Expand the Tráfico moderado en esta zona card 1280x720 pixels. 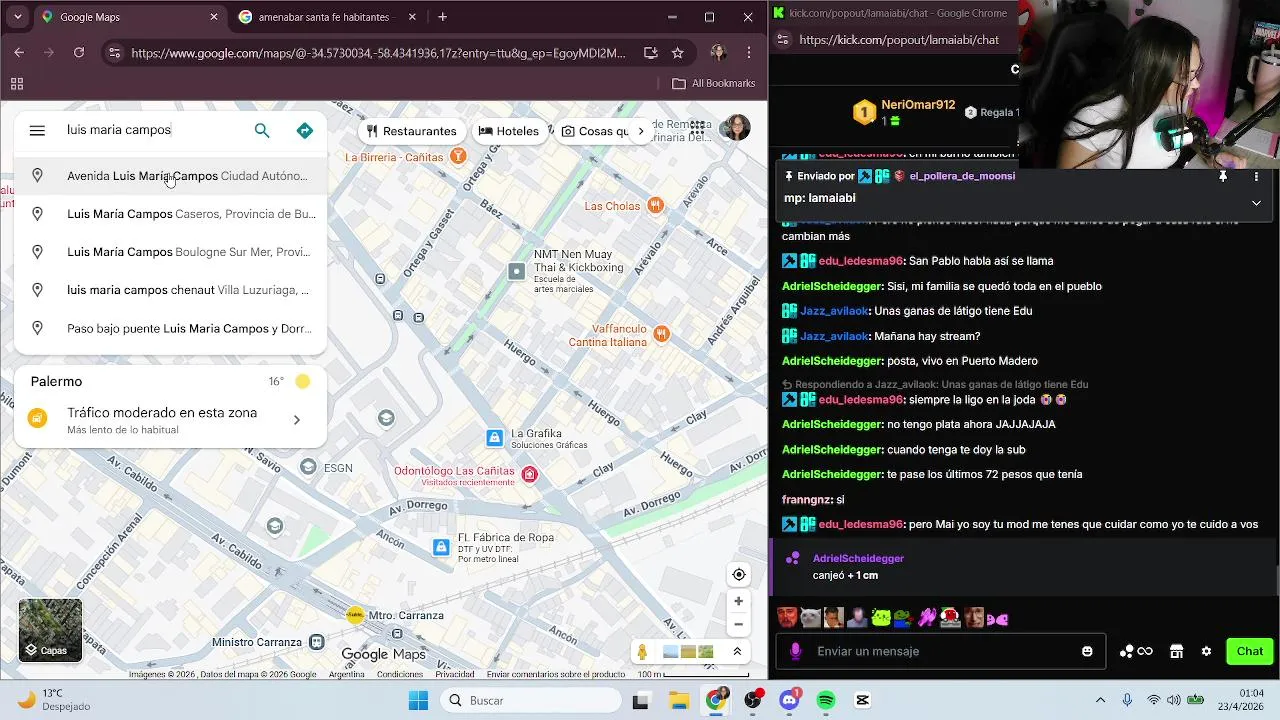coord(170,420)
